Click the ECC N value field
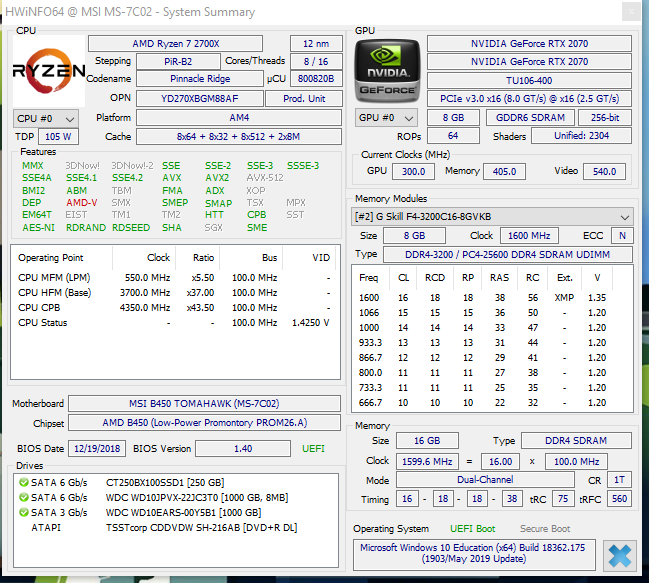This screenshot has width=649, height=583. pyautogui.click(x=622, y=236)
